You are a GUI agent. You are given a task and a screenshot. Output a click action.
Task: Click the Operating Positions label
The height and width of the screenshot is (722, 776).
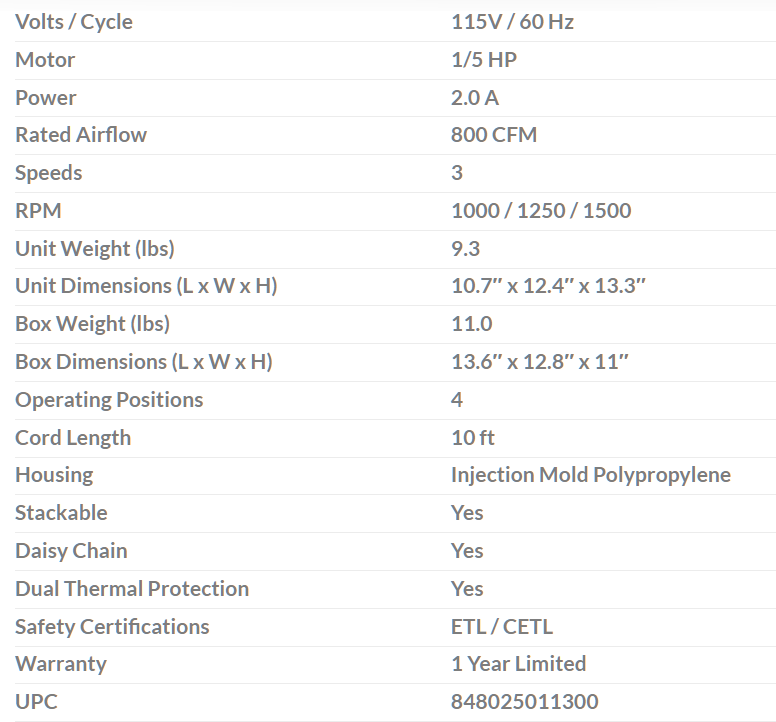(x=109, y=400)
